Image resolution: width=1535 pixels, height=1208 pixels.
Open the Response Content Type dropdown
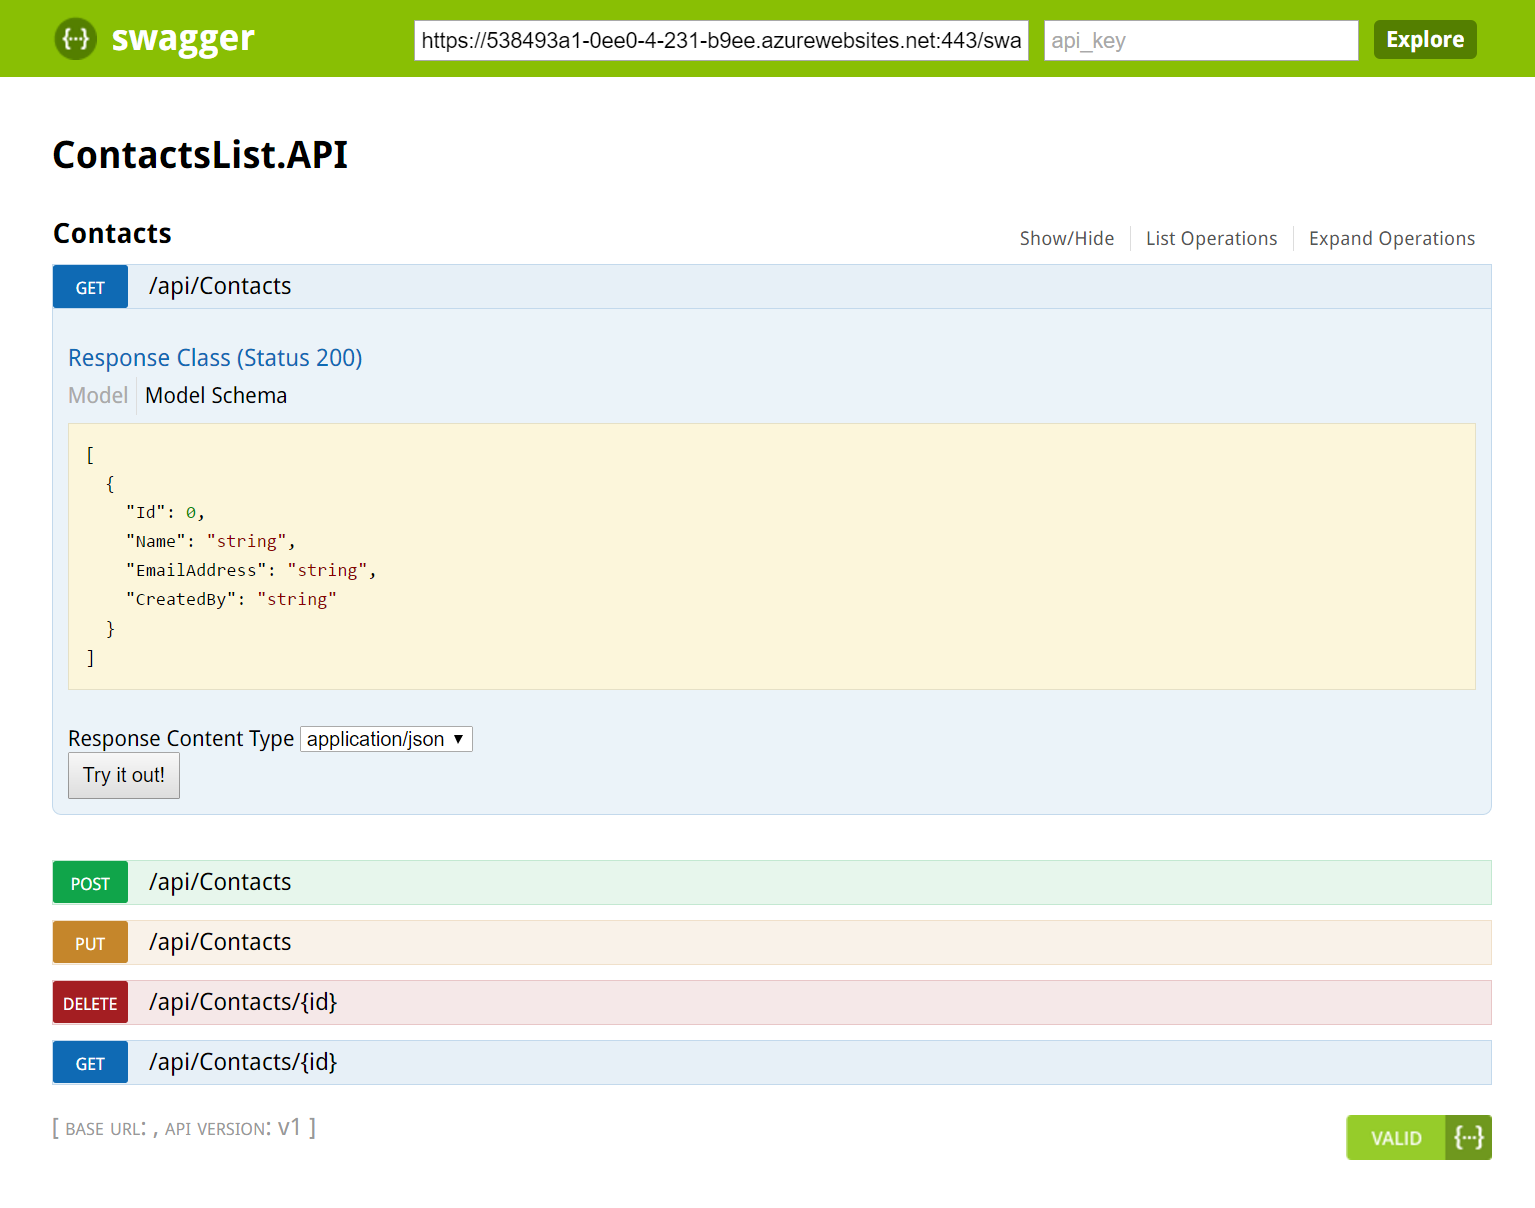386,739
